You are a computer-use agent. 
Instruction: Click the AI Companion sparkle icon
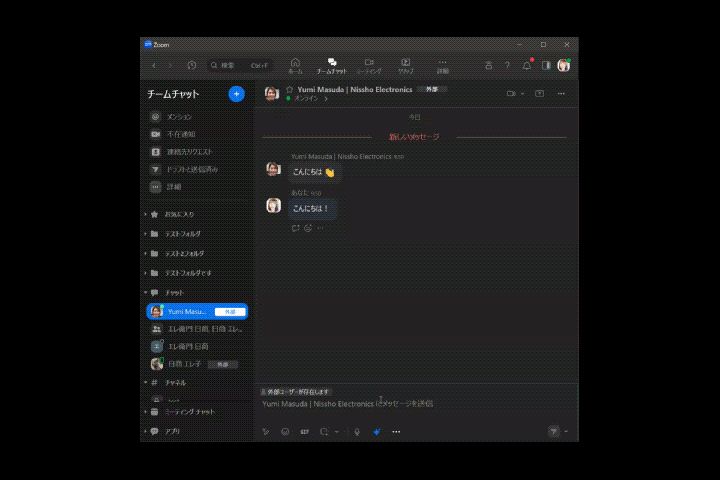tap(377, 431)
